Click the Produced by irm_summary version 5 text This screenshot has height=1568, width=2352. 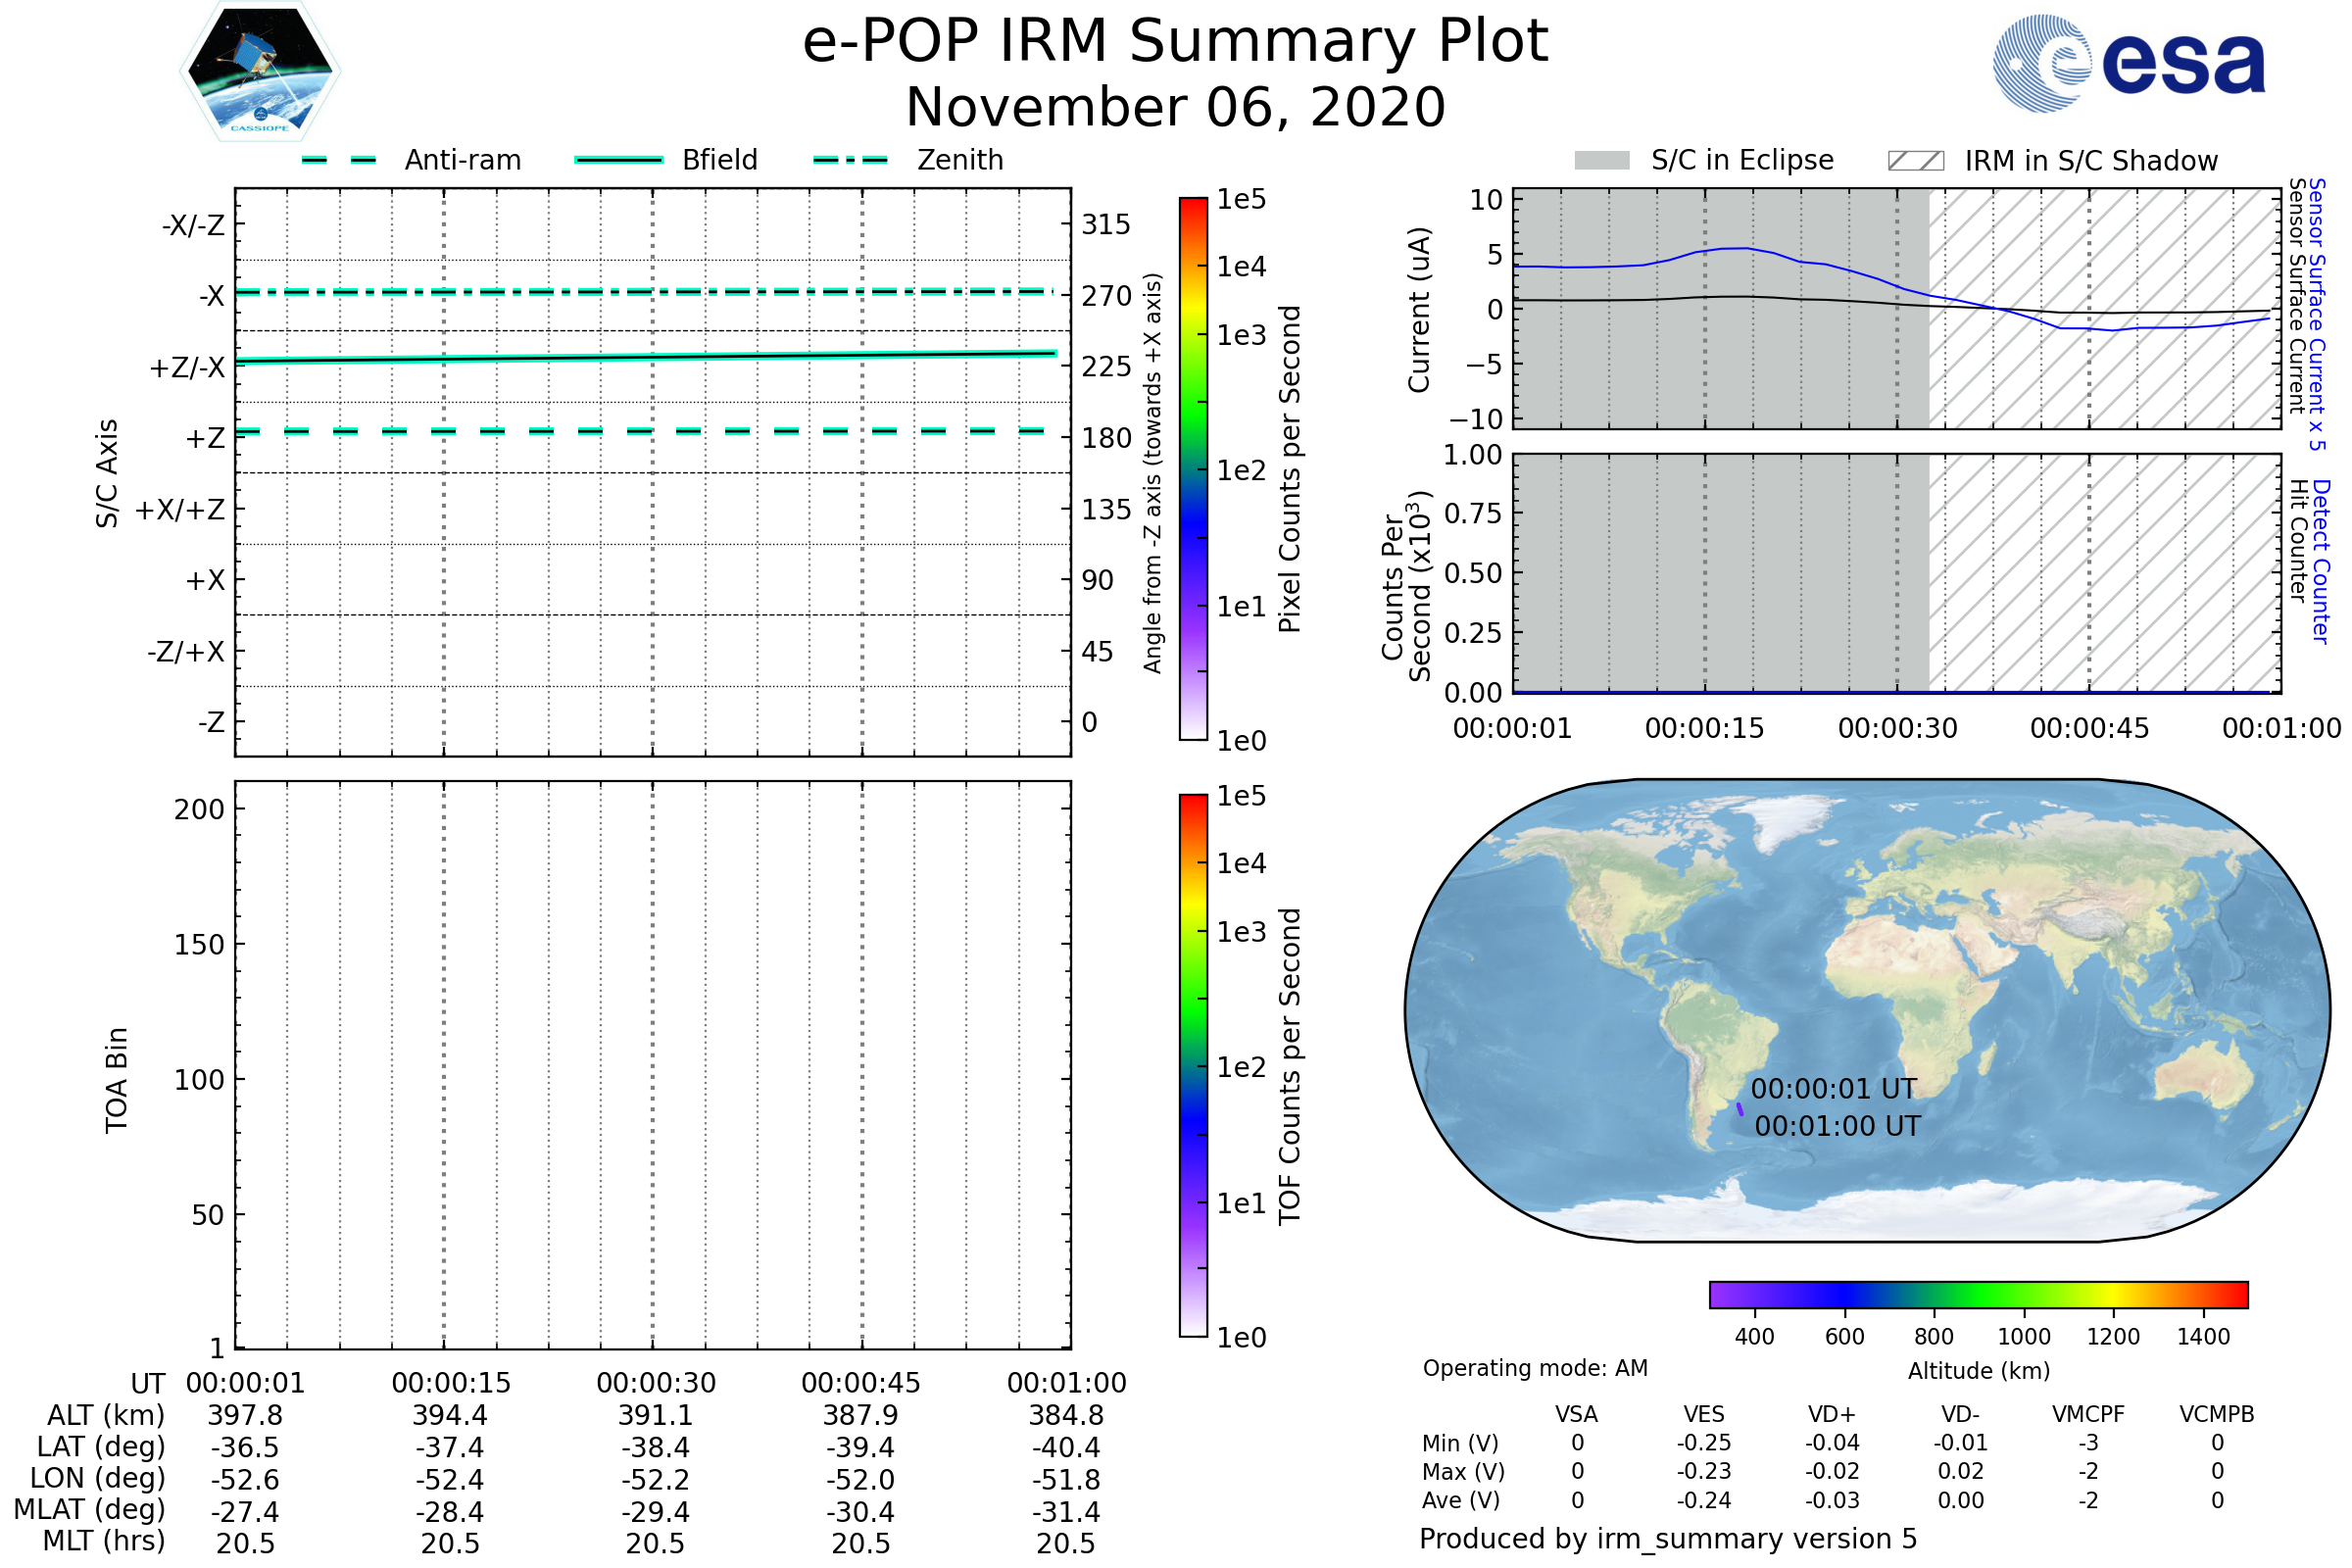pos(1668,1539)
